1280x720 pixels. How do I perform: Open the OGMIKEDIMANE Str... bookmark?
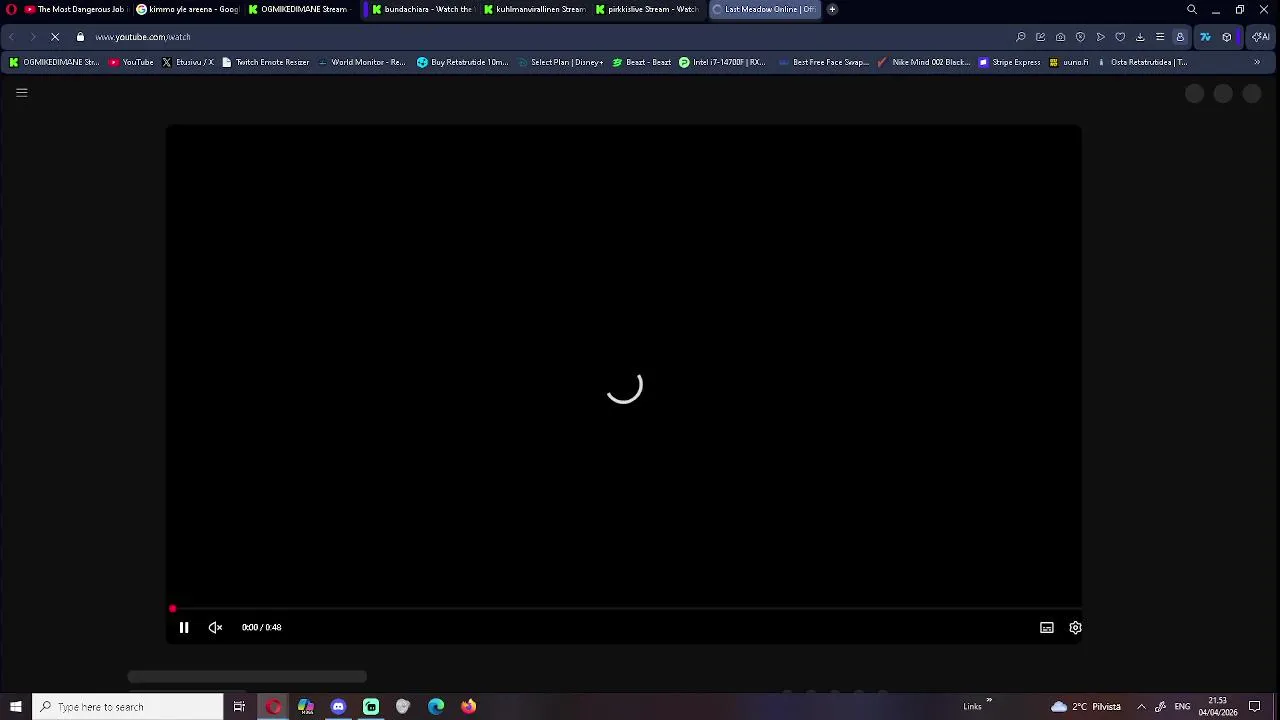click(54, 62)
